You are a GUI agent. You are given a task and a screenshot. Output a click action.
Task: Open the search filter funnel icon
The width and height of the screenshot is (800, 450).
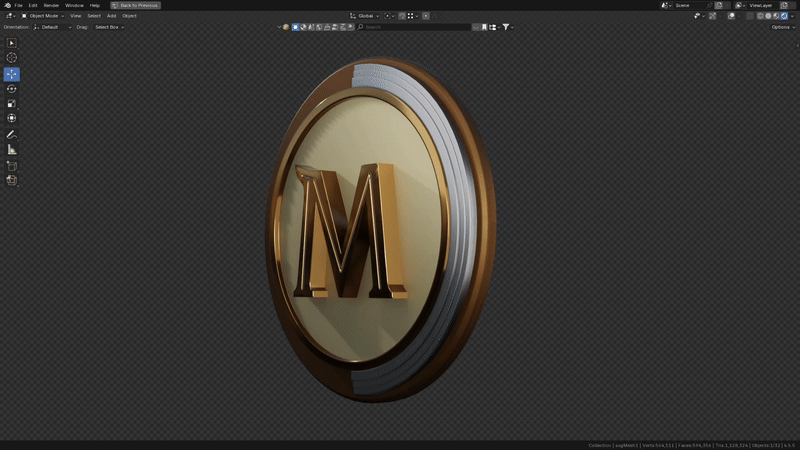[x=506, y=27]
